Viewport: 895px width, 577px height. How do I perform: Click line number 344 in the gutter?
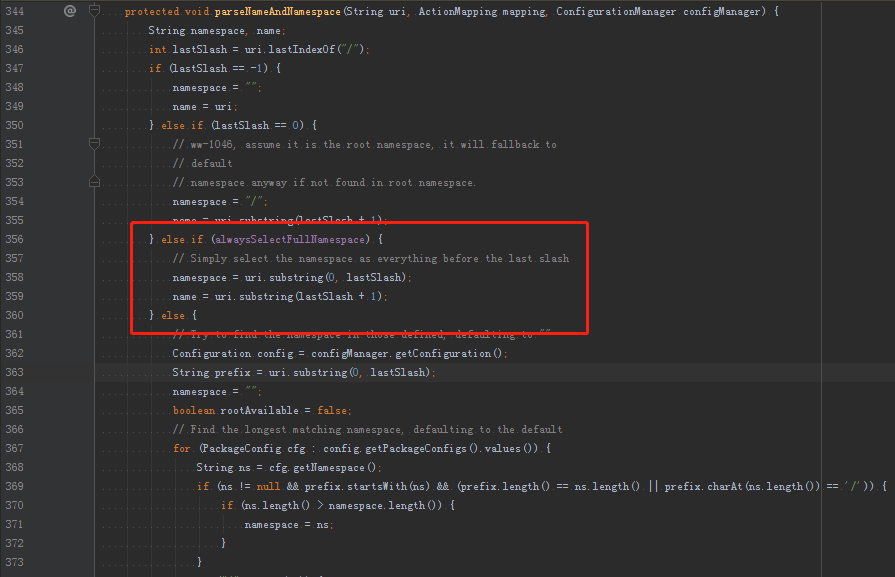pos(14,11)
